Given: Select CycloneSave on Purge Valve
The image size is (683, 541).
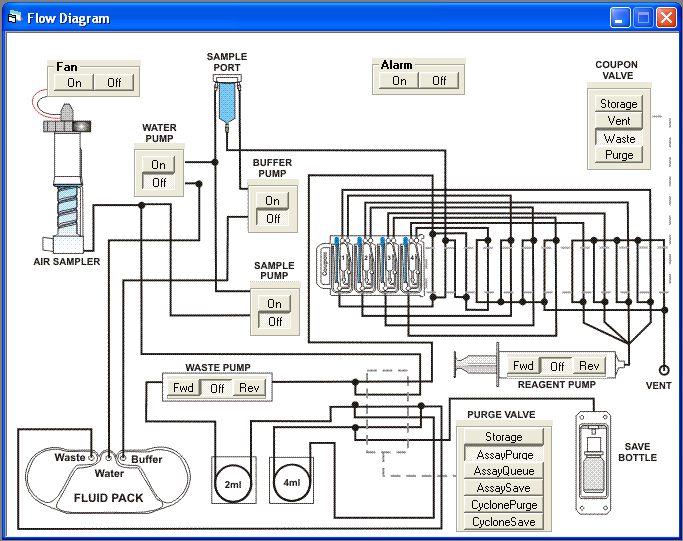Looking at the screenshot, I should point(504,521).
